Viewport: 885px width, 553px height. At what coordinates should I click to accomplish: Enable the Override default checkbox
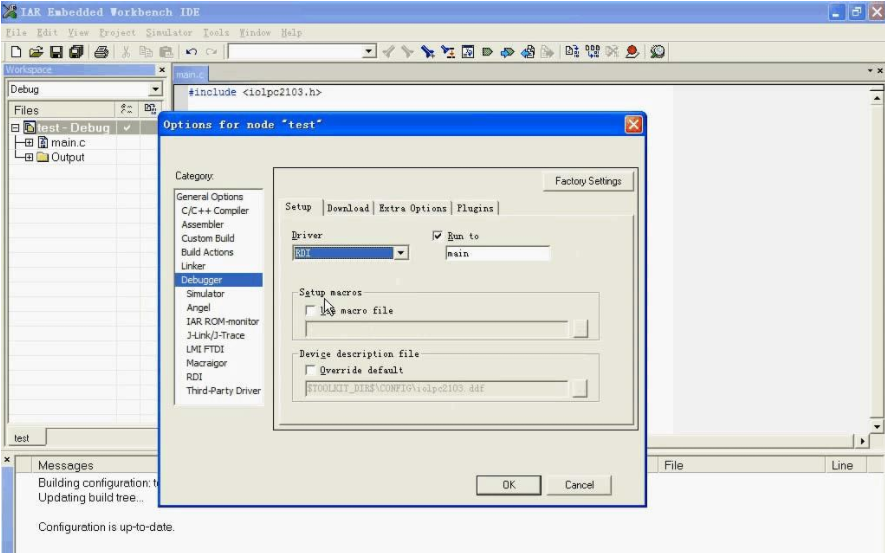pyautogui.click(x=310, y=370)
